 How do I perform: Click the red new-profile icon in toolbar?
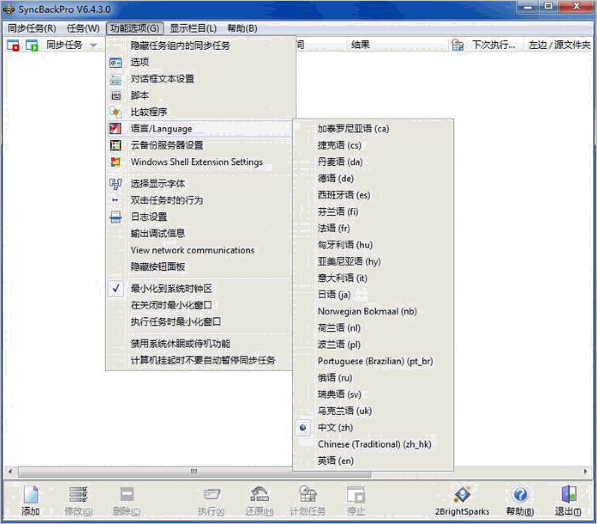point(13,45)
